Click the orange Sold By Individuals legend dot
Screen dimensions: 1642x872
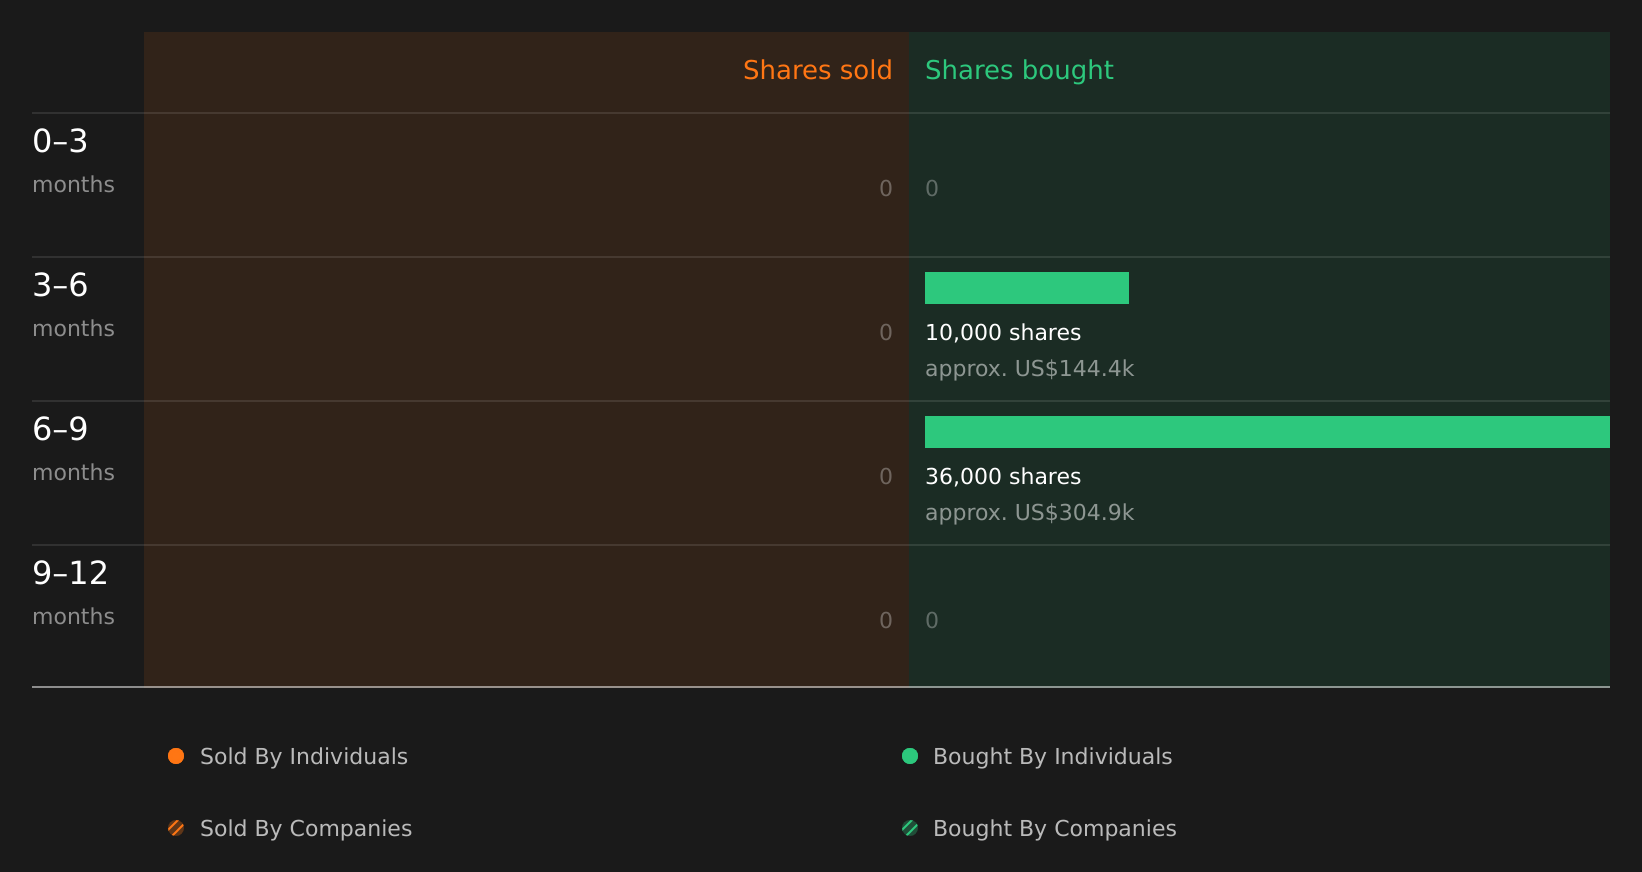(x=176, y=756)
